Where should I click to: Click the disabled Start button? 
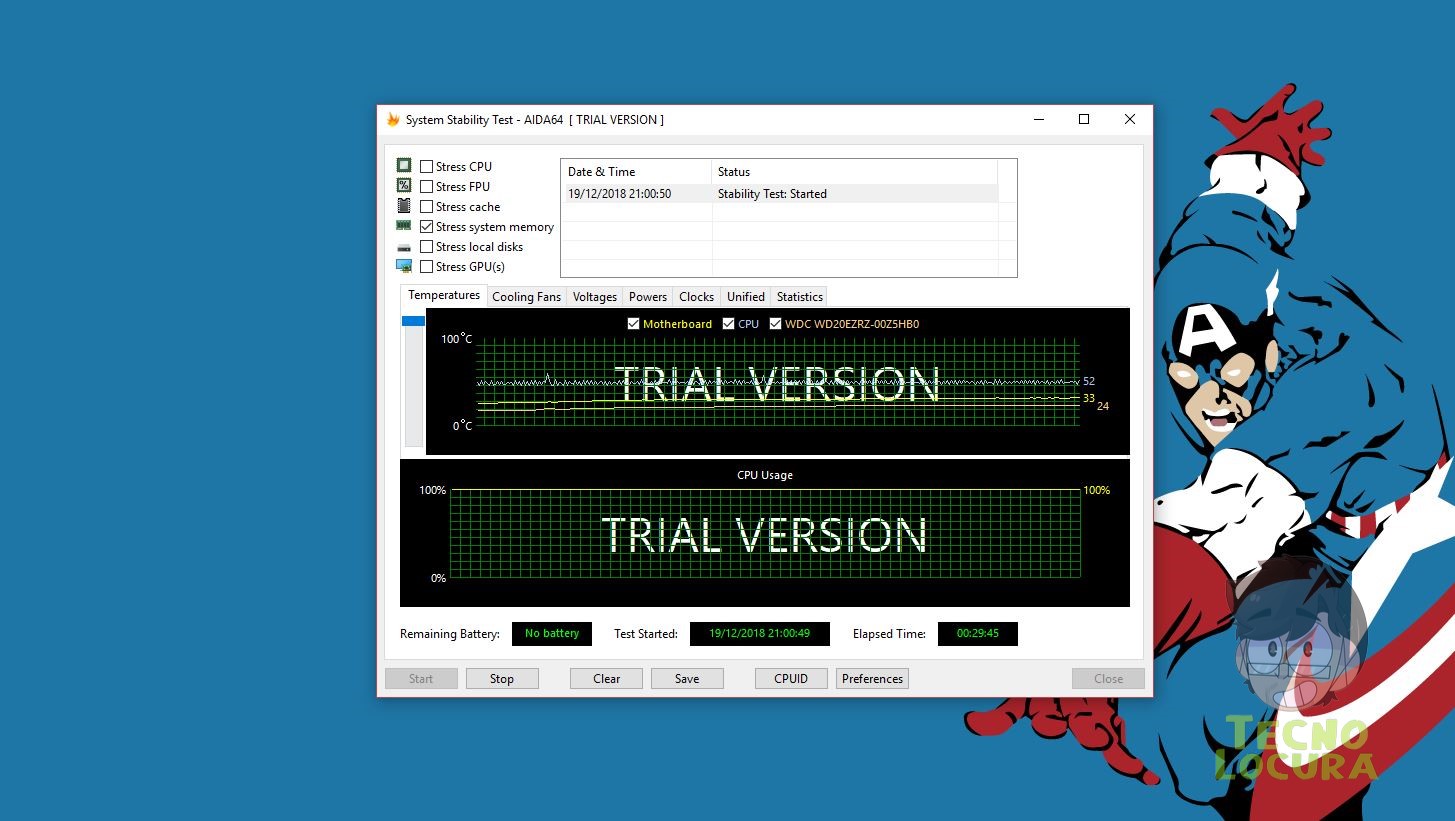(x=421, y=679)
